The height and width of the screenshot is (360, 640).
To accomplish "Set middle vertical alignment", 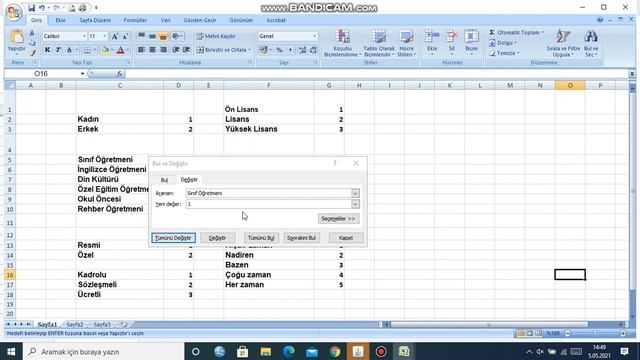I will click(x=152, y=36).
